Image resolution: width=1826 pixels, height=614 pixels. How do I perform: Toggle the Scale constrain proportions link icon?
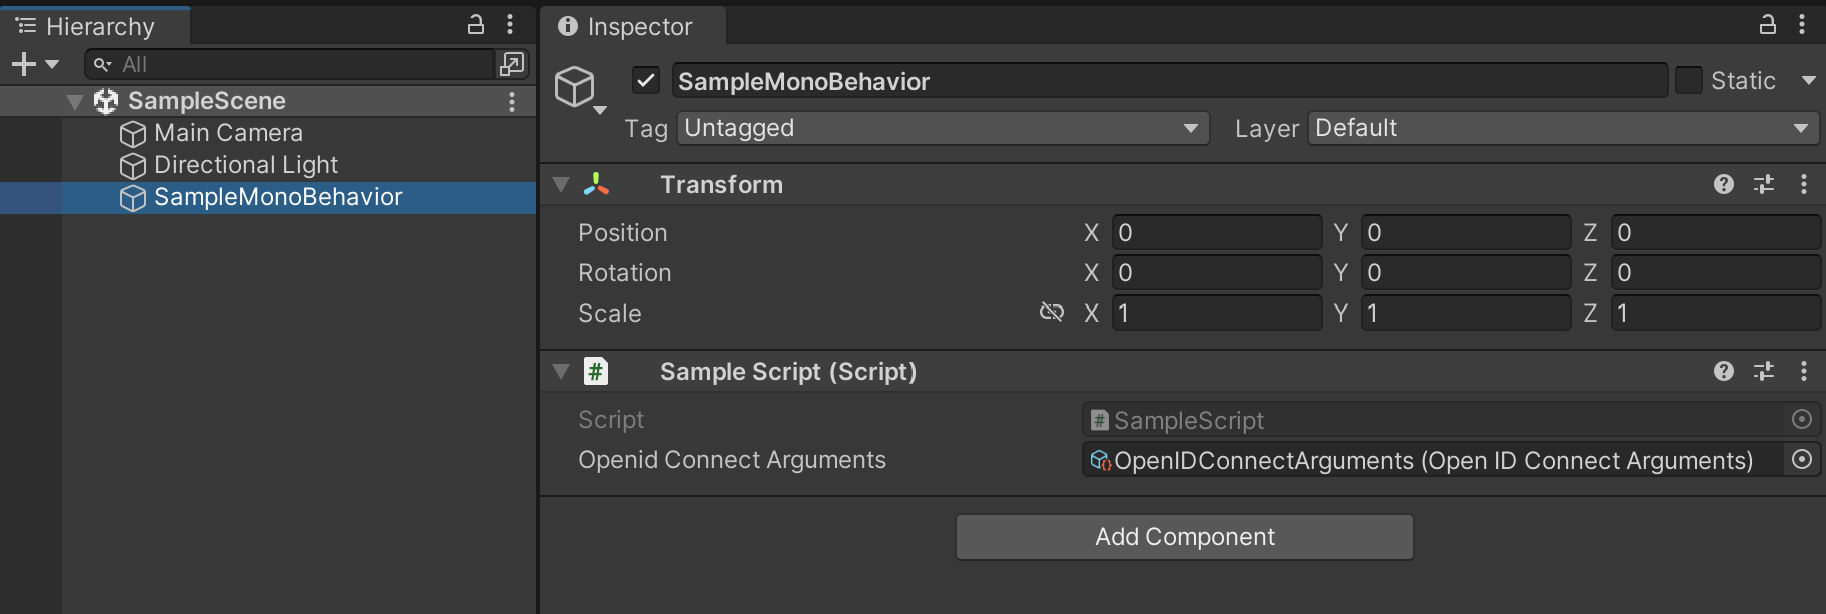point(1051,312)
